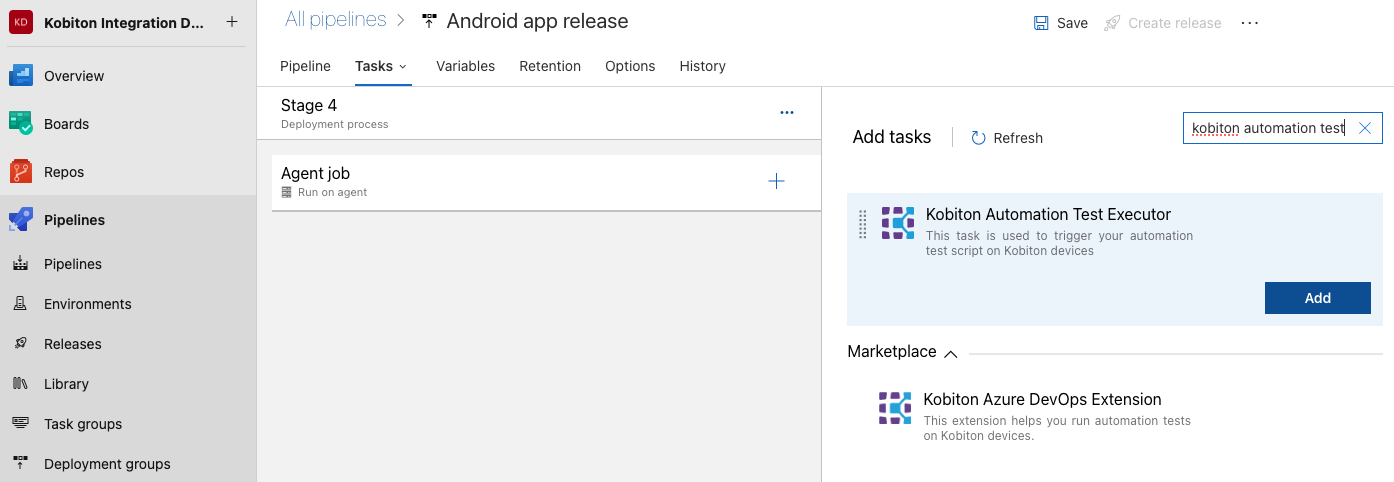Open Stage 4 ellipsis options
Image resolution: width=1394 pixels, height=482 pixels.
[787, 113]
